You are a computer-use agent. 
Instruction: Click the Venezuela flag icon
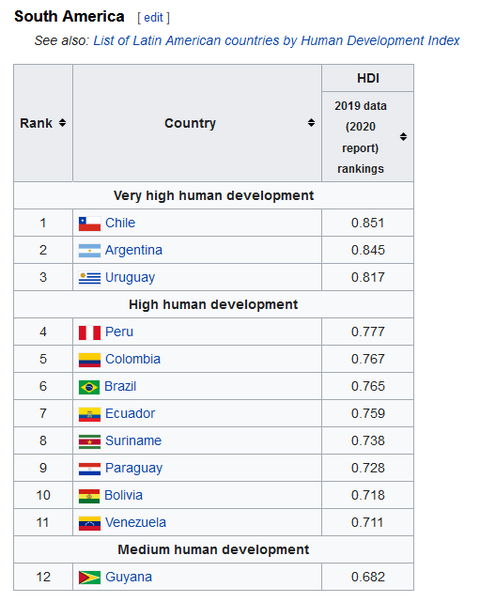coord(89,523)
